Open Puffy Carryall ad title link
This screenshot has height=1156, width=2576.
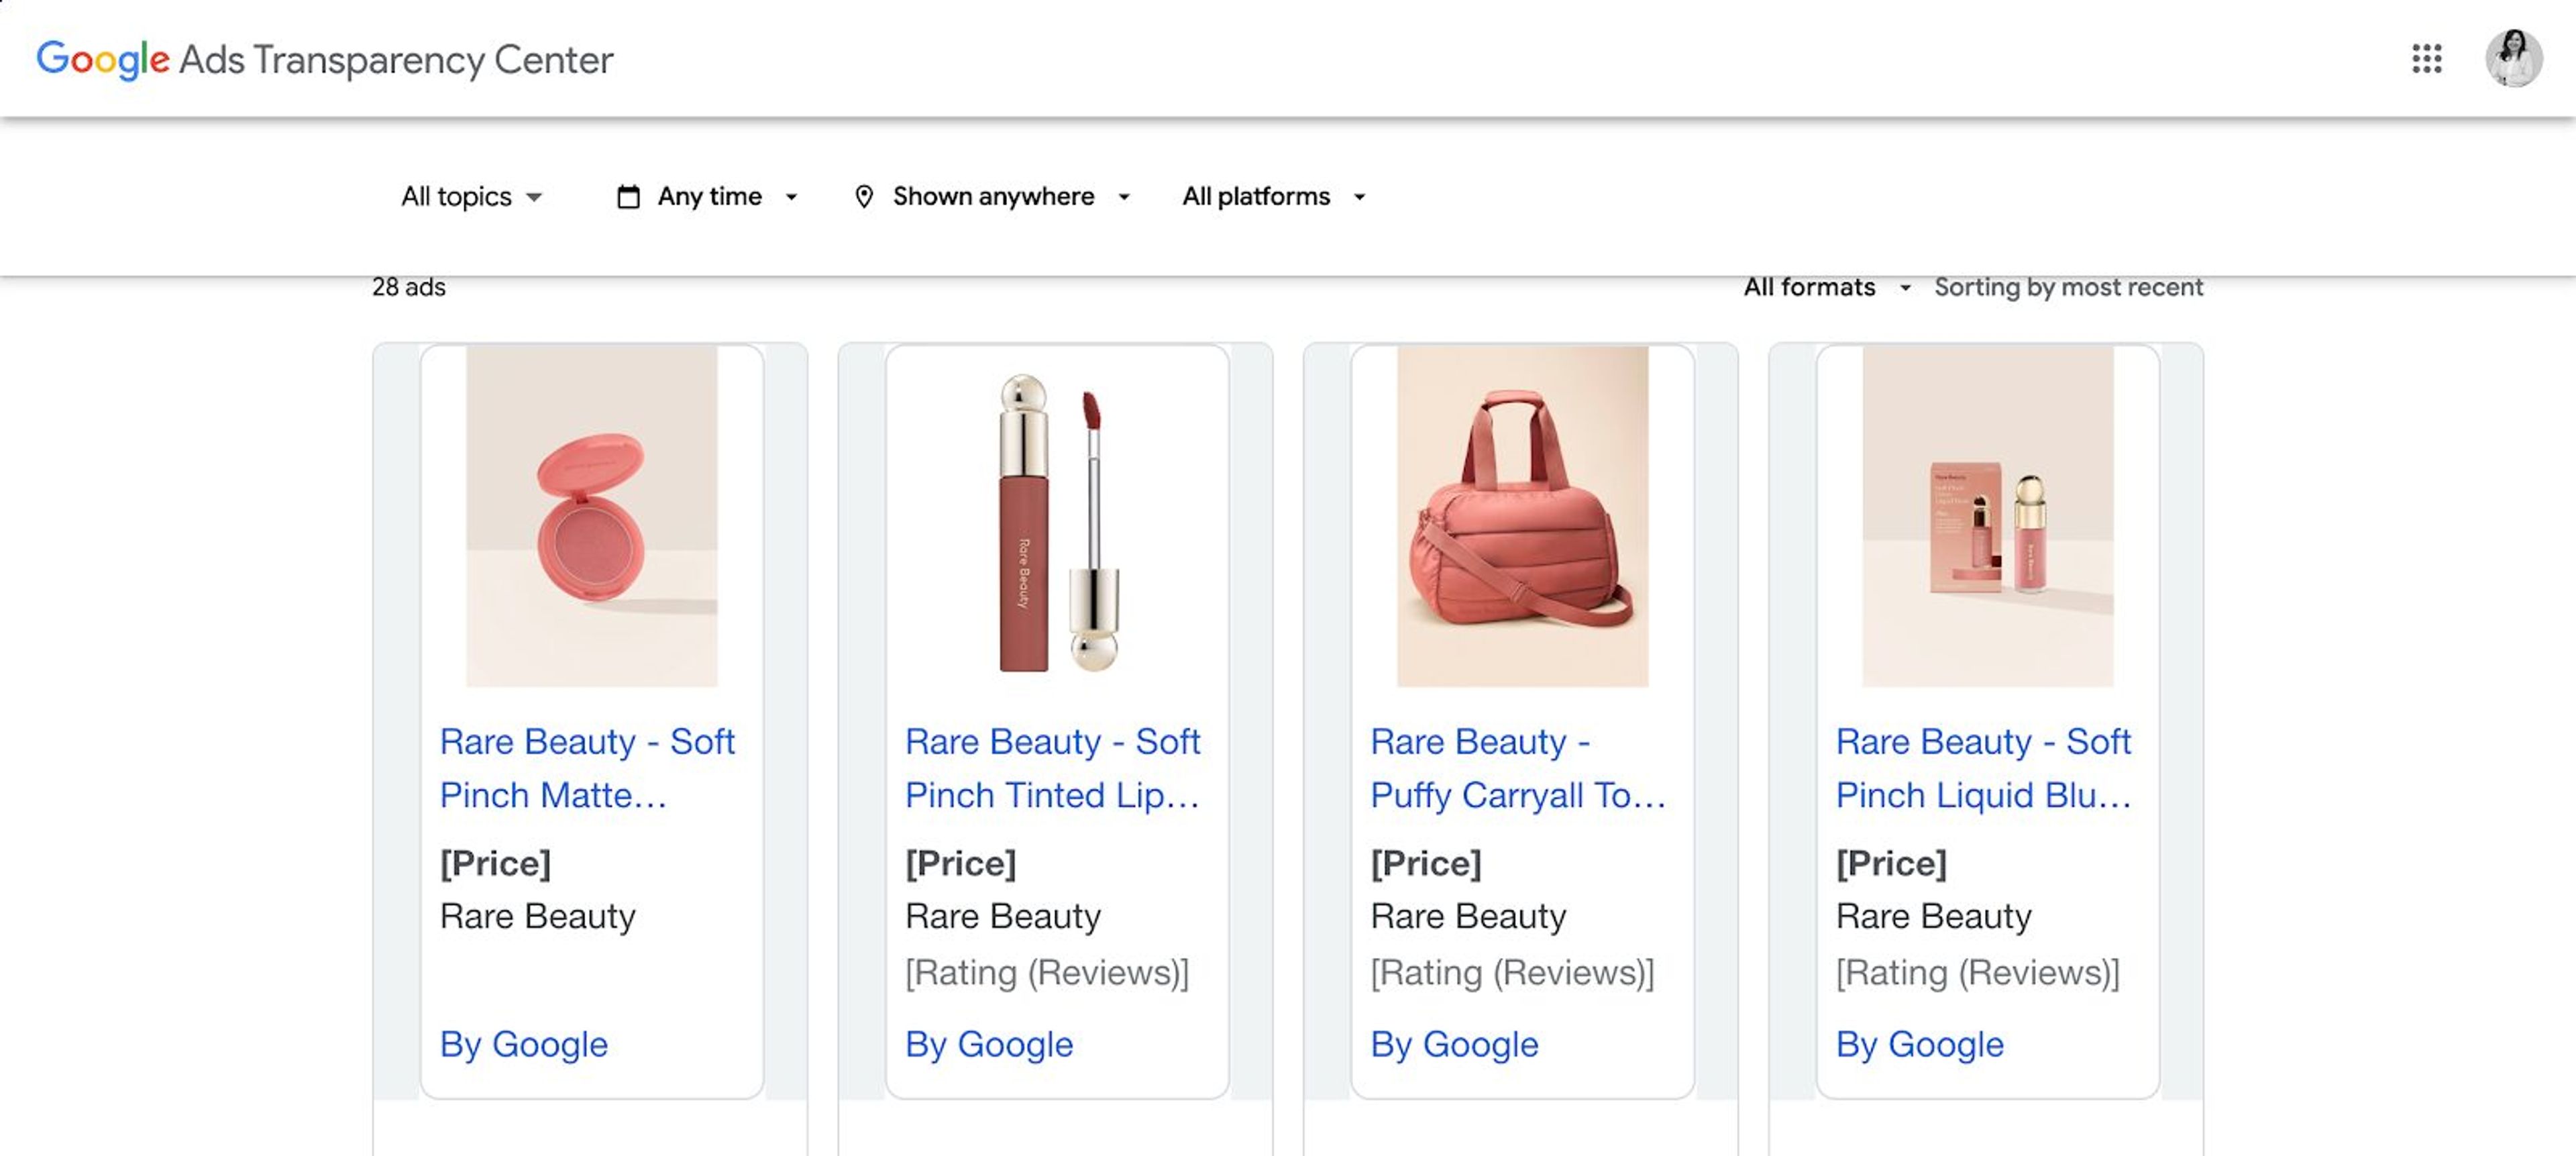coord(1517,768)
